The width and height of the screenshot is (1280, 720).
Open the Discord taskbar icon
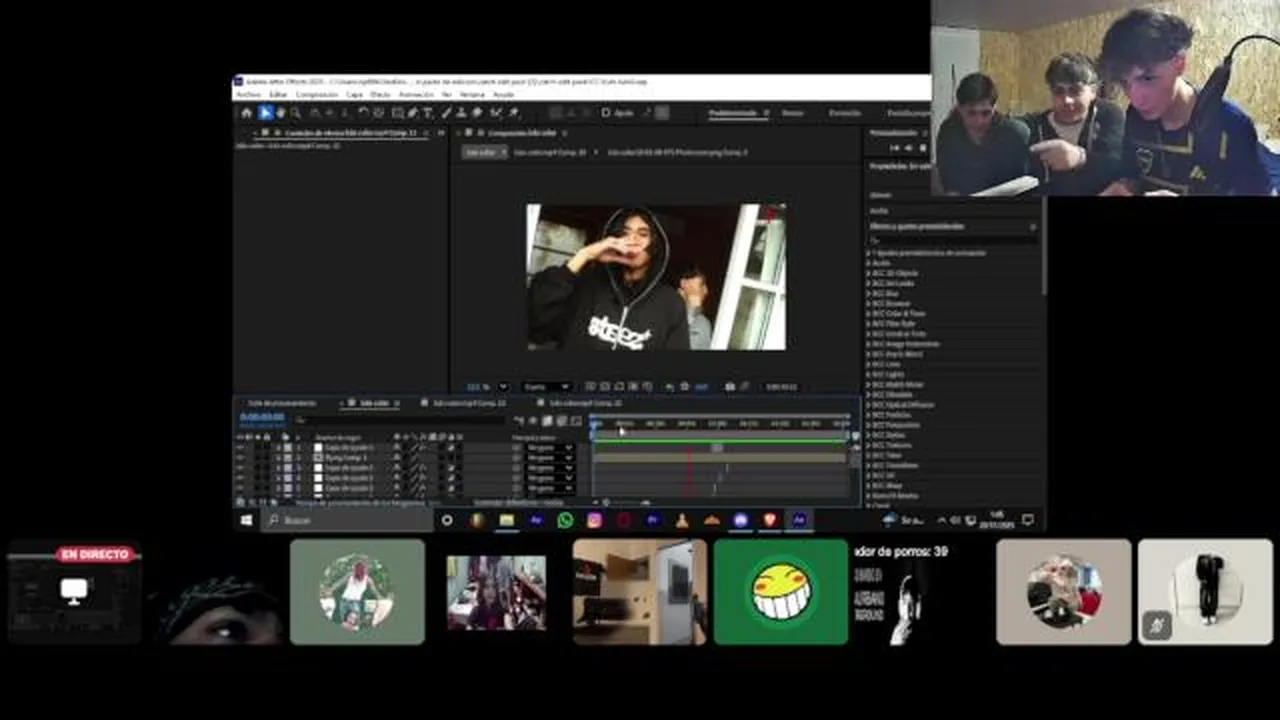tap(740, 520)
